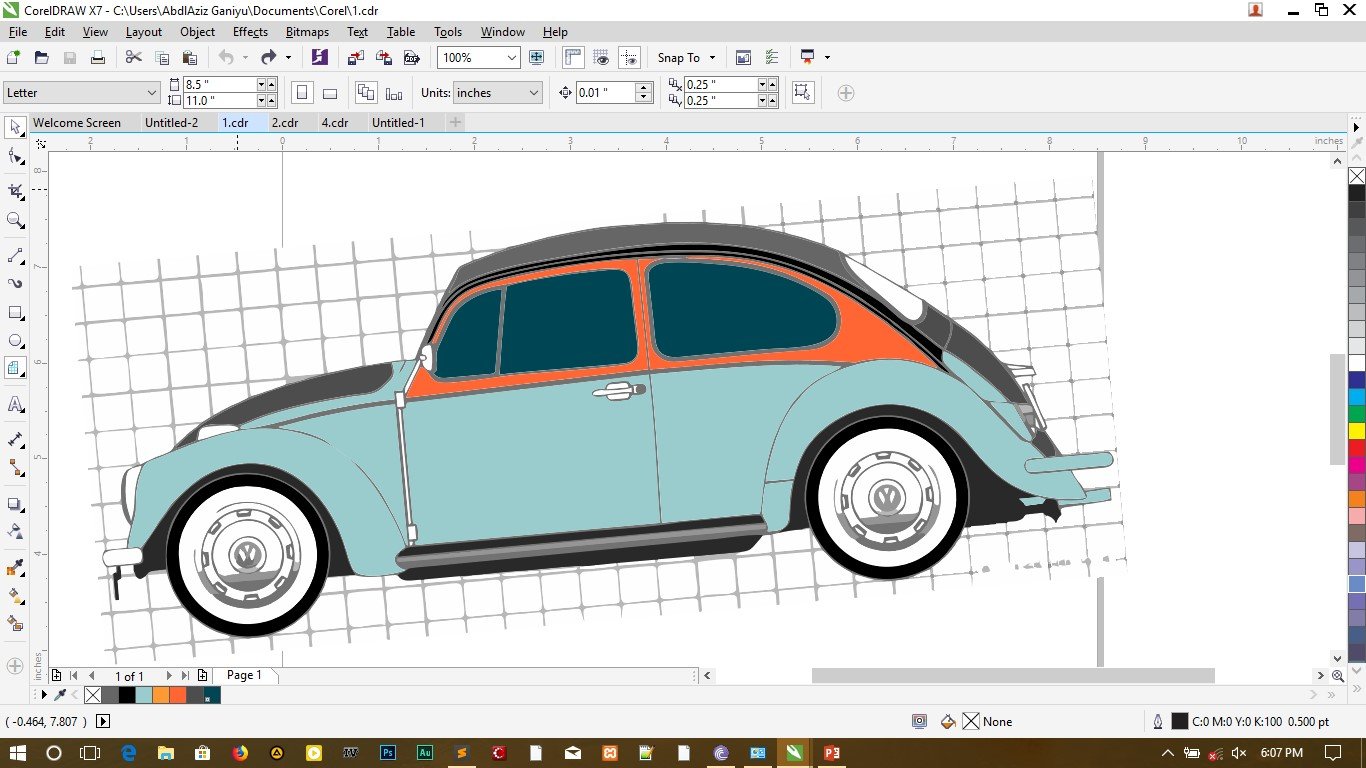Click the Import icon
Image resolution: width=1366 pixels, height=768 pixels.
tap(356, 58)
